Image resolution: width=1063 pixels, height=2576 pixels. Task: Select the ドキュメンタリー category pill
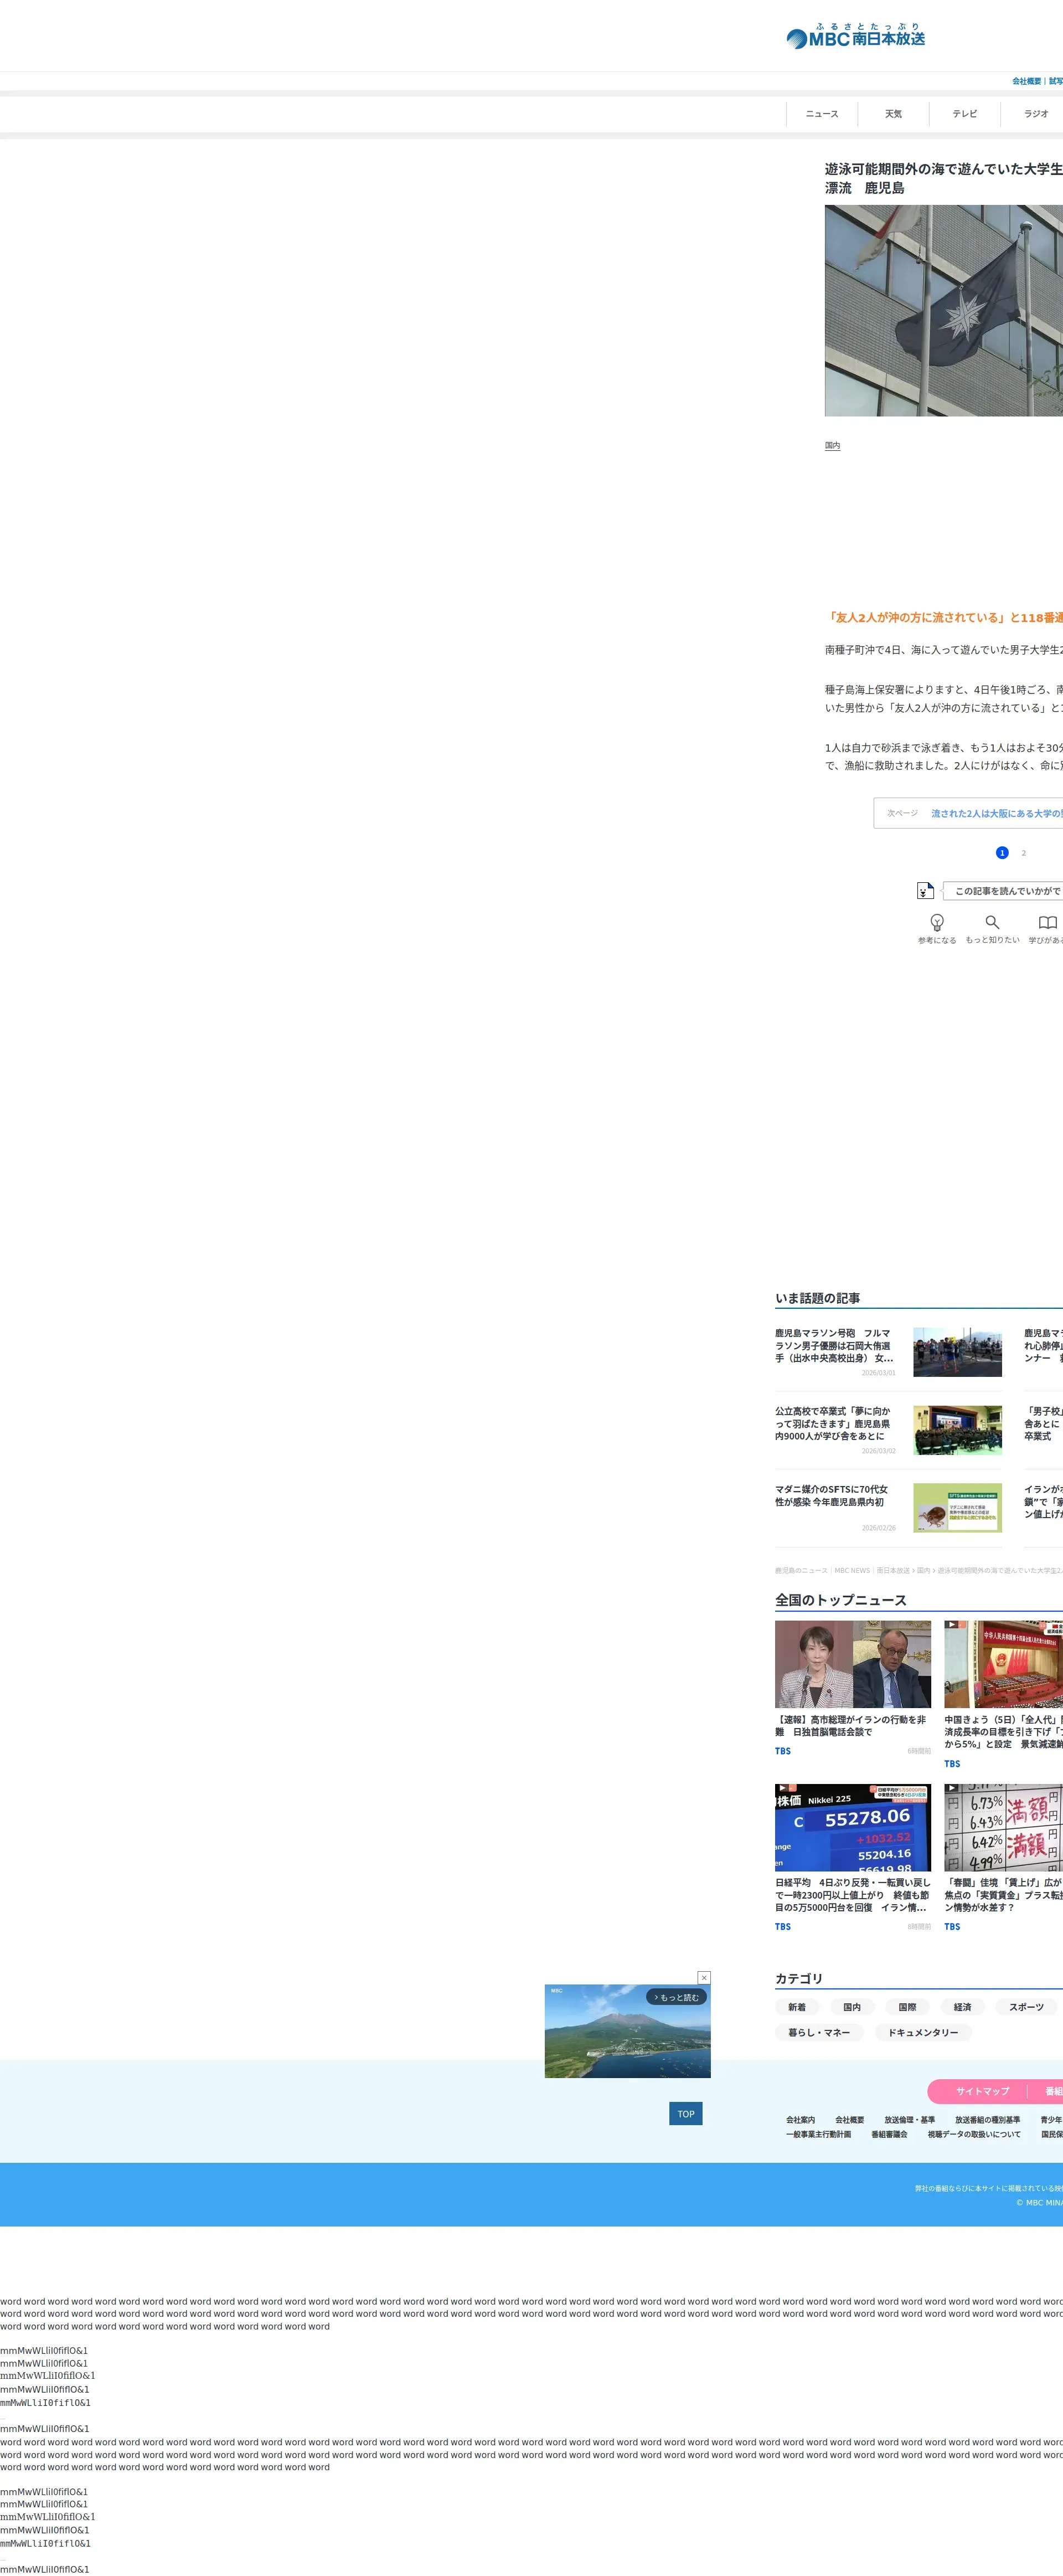coord(922,2032)
